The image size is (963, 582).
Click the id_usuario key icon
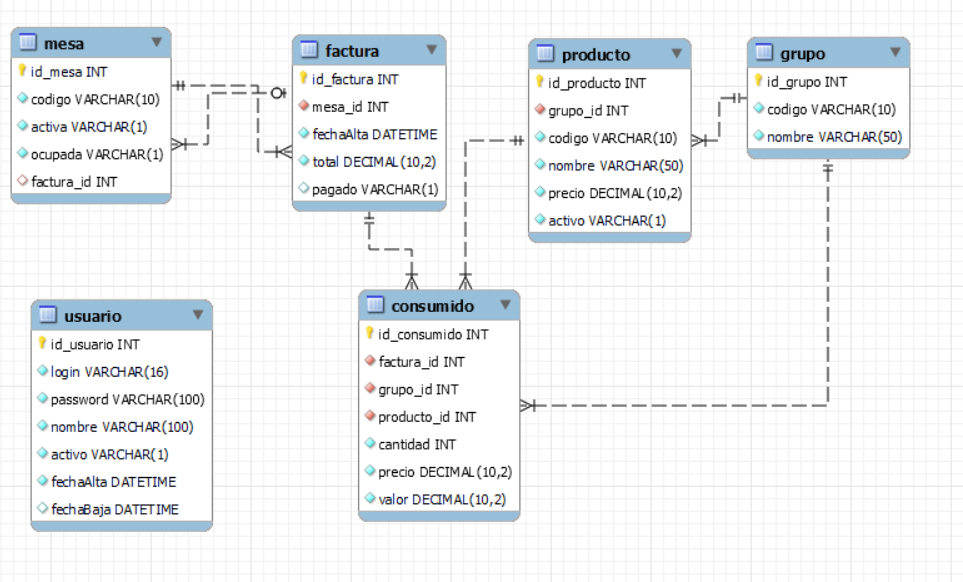pos(42,344)
